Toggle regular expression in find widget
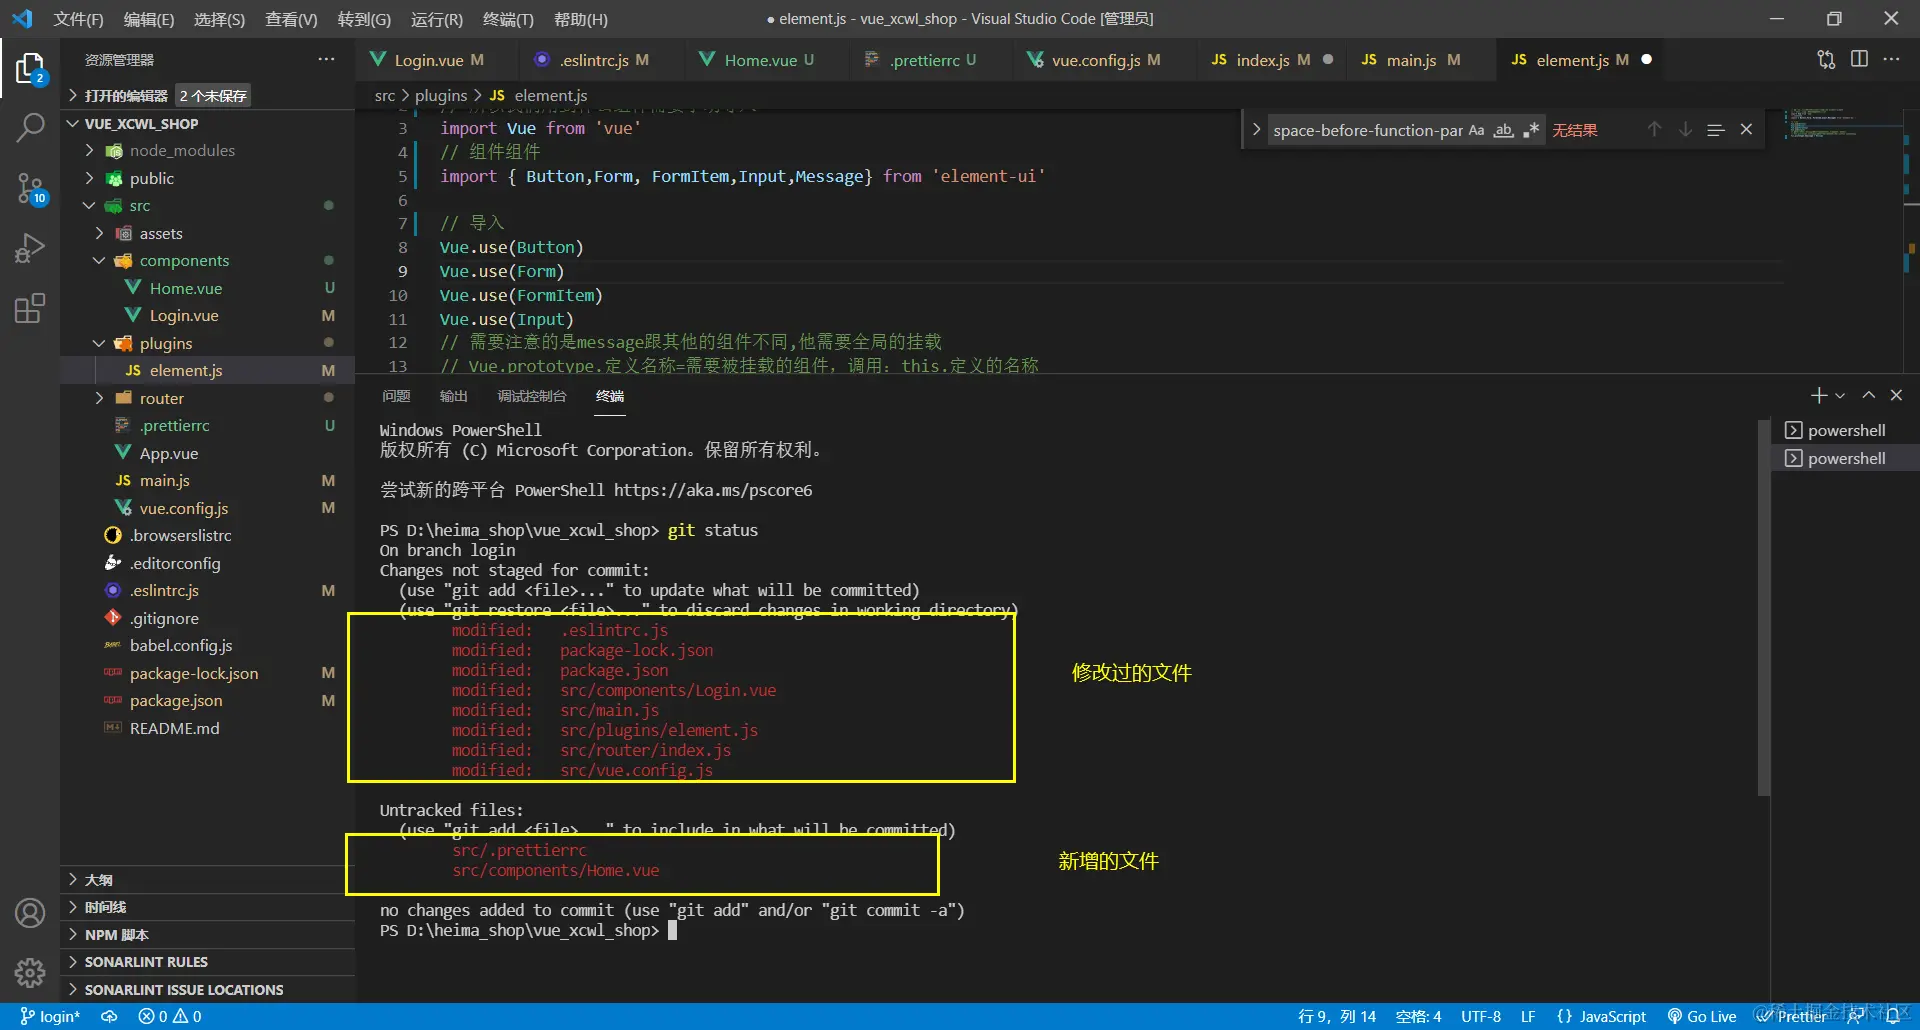The image size is (1920, 1030). click(1531, 130)
